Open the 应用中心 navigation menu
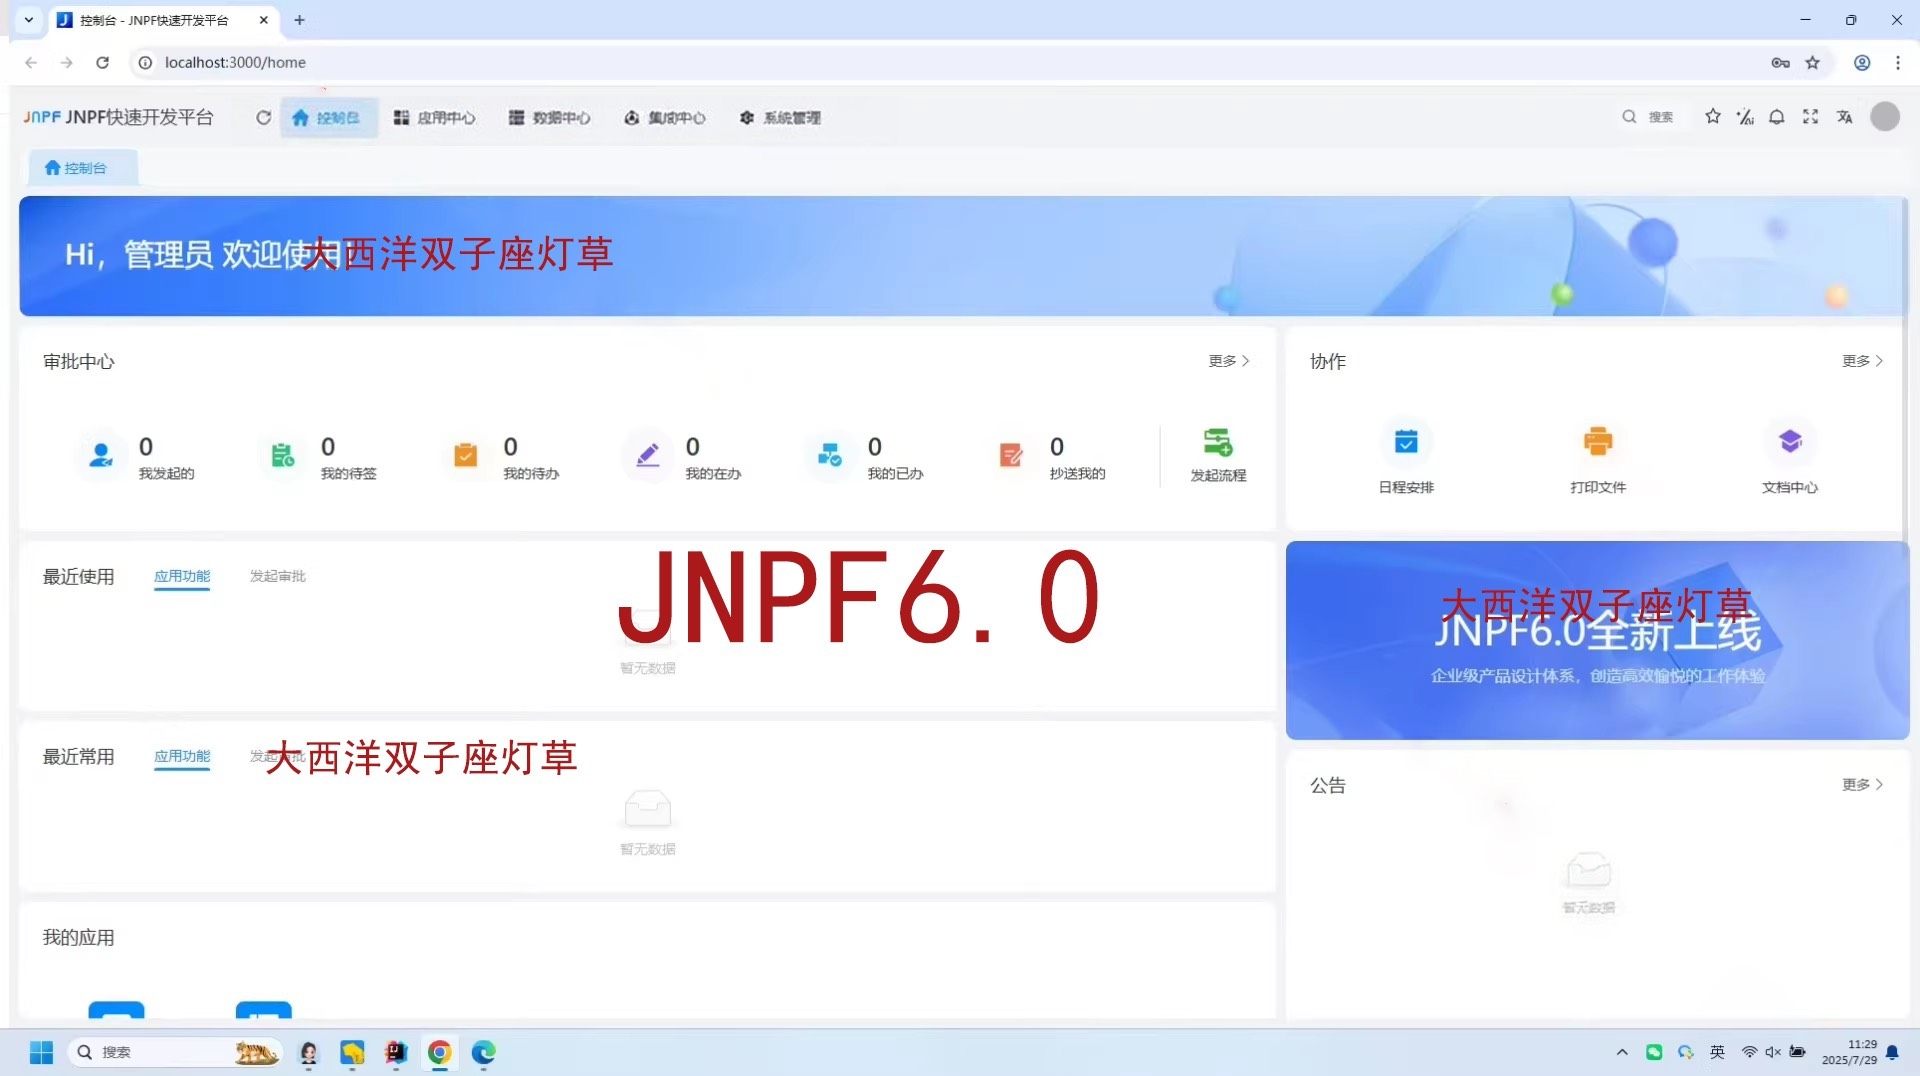Screen dimensions: 1920x1076 pyautogui.click(x=434, y=117)
